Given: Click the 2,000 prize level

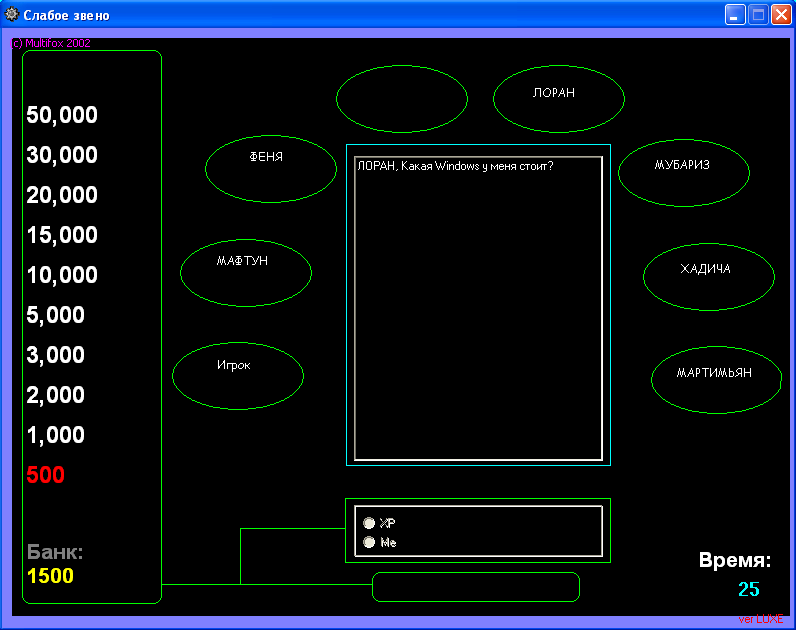Looking at the screenshot, I should pos(55,395).
